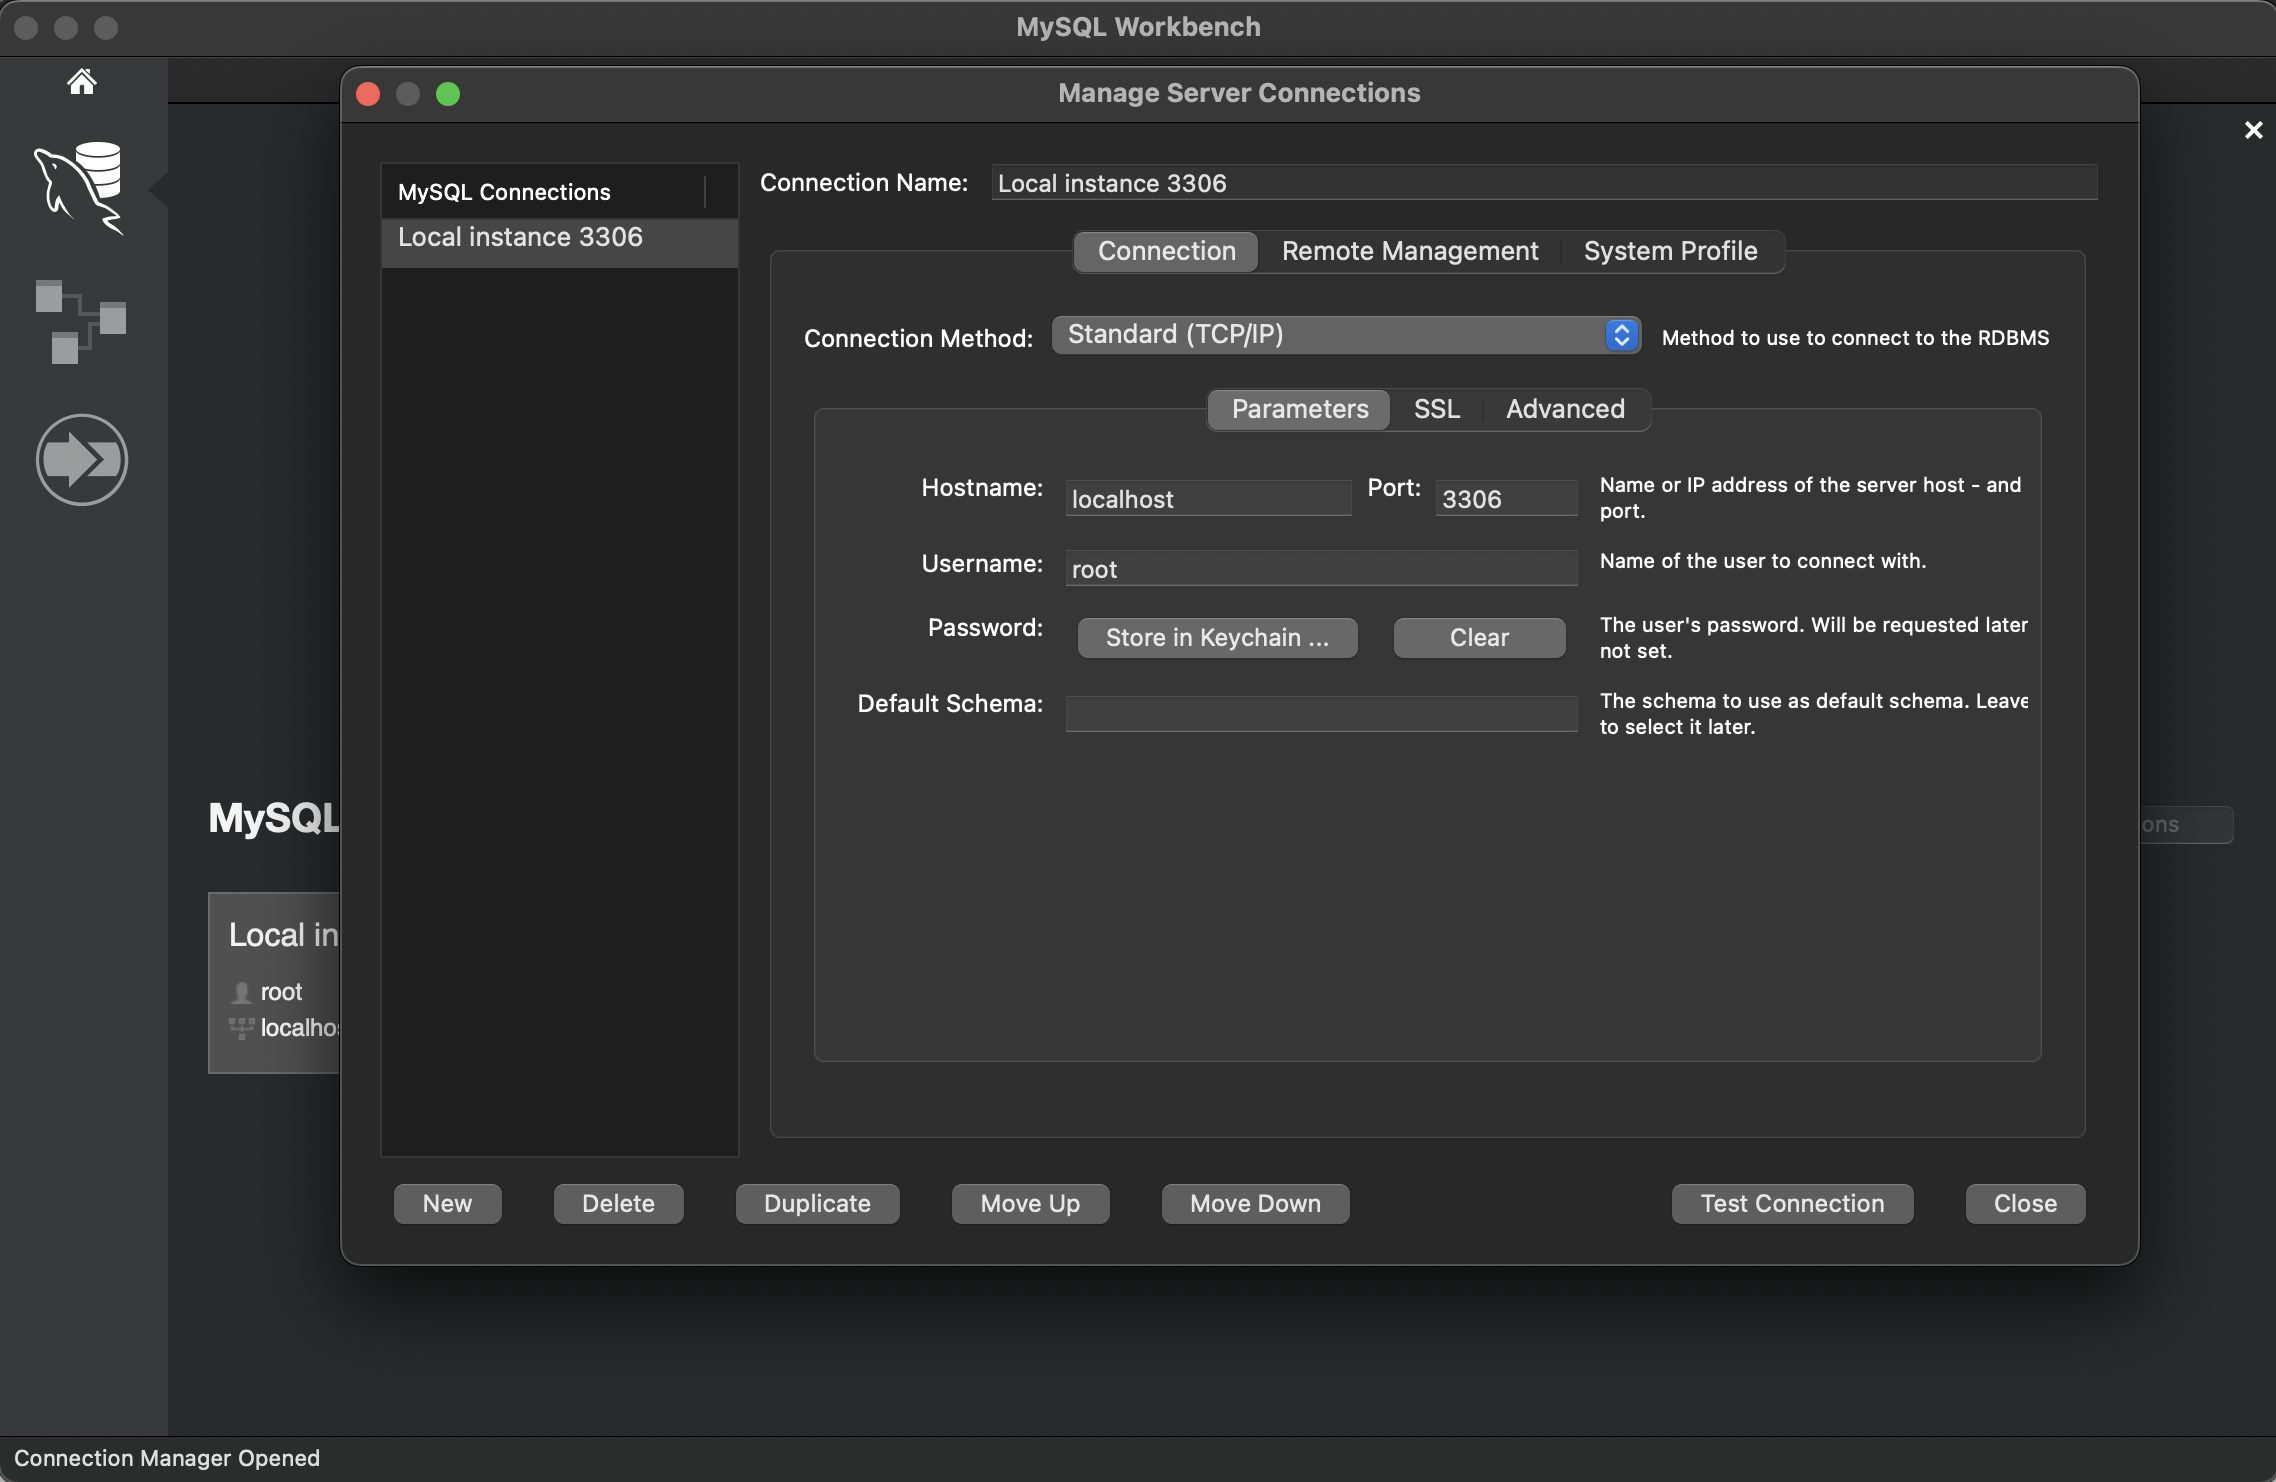Open the Models diagram sidebar icon
This screenshot has height=1482, width=2276.
click(x=81, y=322)
